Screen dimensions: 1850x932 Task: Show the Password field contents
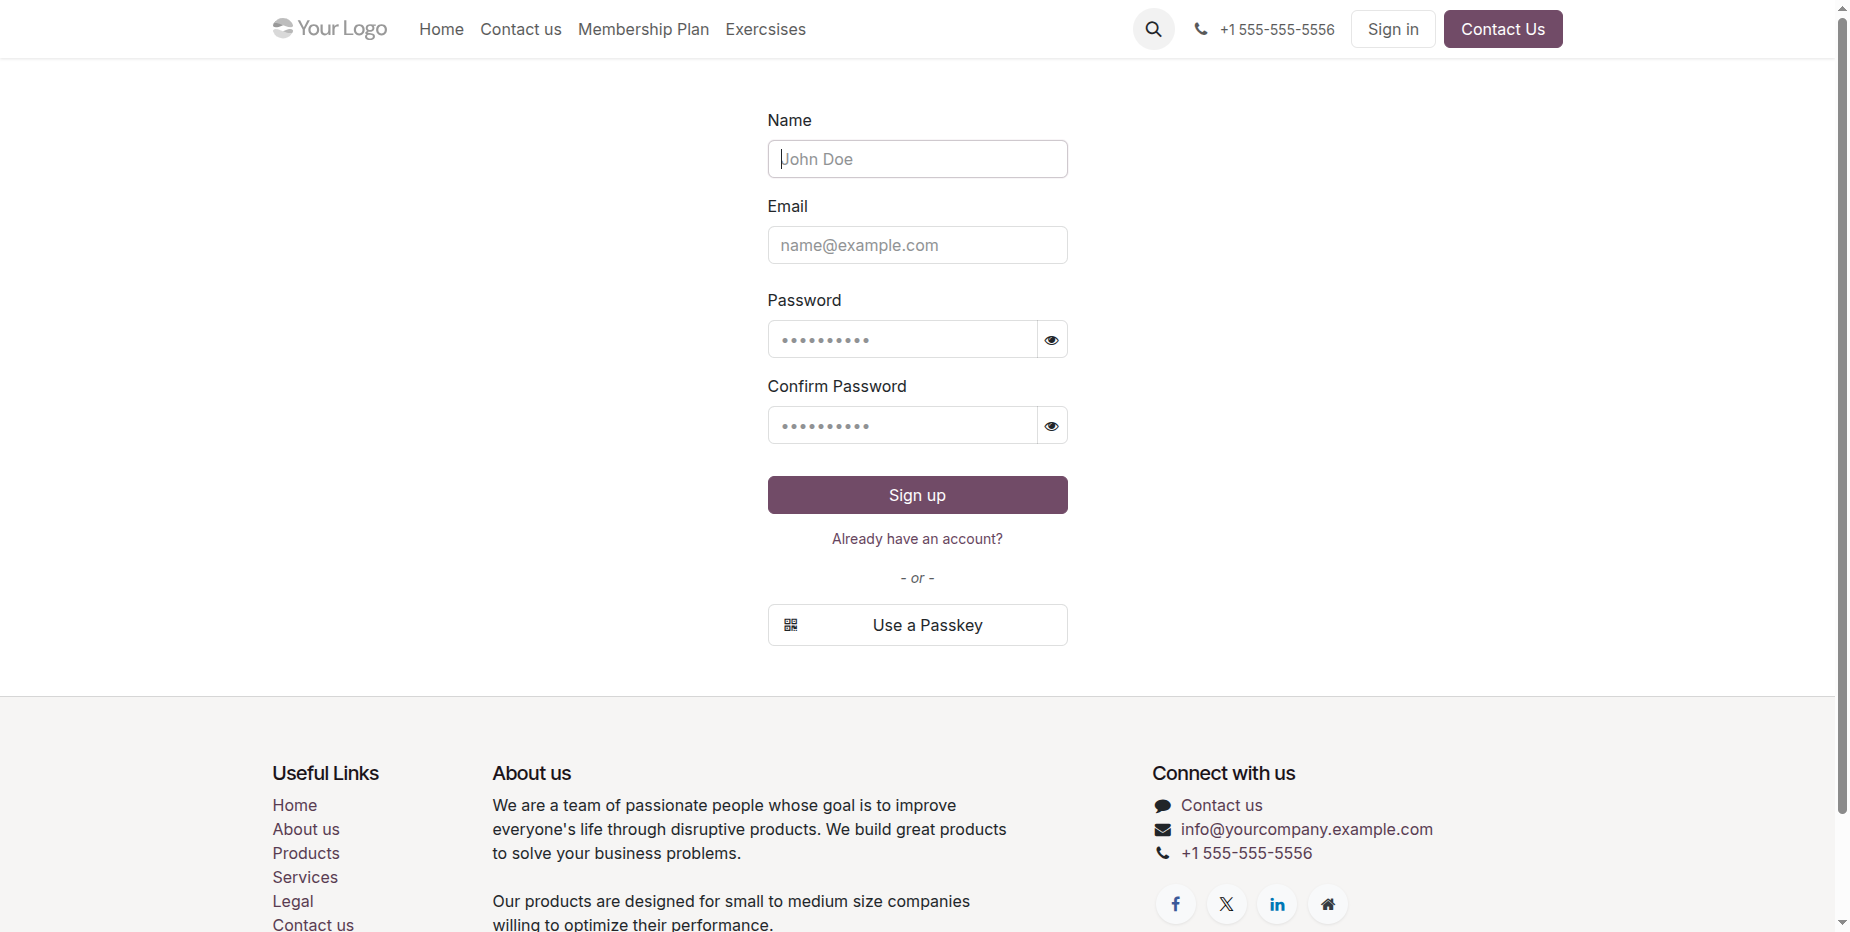(1051, 339)
